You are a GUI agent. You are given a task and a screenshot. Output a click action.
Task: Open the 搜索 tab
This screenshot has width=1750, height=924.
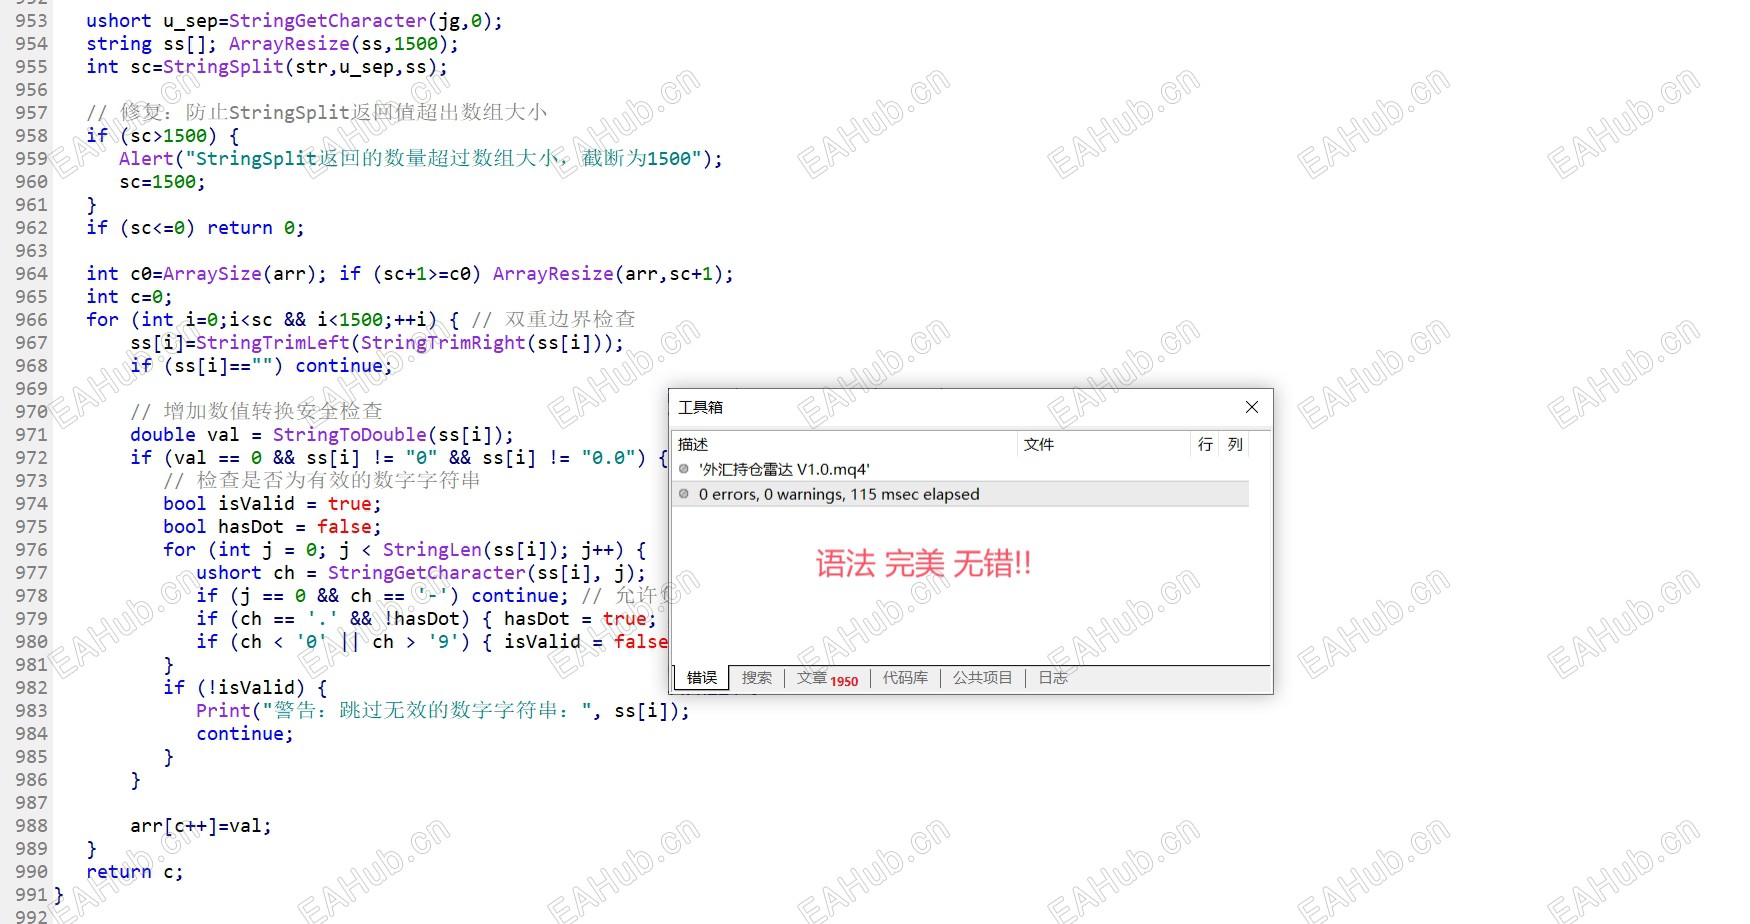point(757,678)
